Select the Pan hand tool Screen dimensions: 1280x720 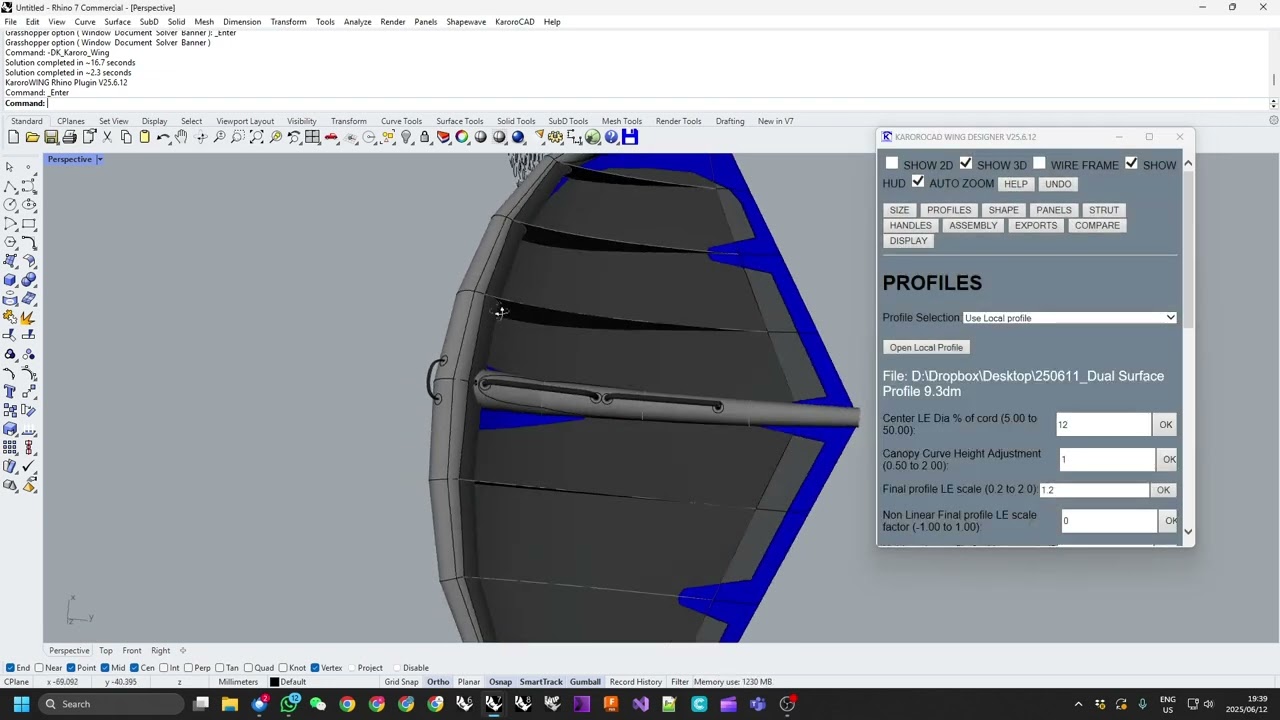click(182, 137)
